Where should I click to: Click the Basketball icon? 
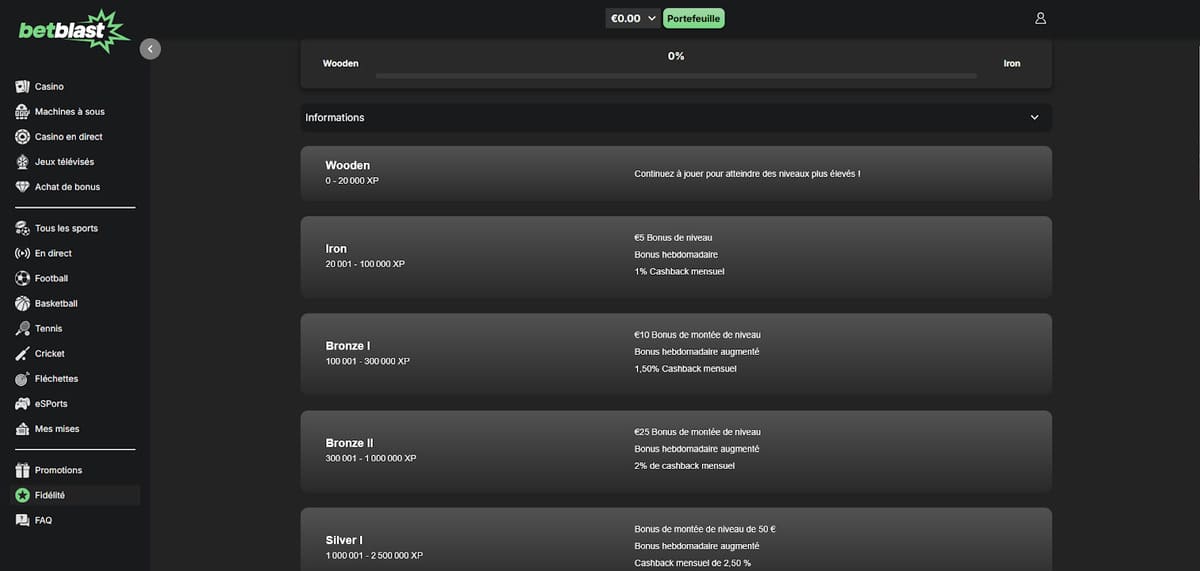[x=23, y=303]
